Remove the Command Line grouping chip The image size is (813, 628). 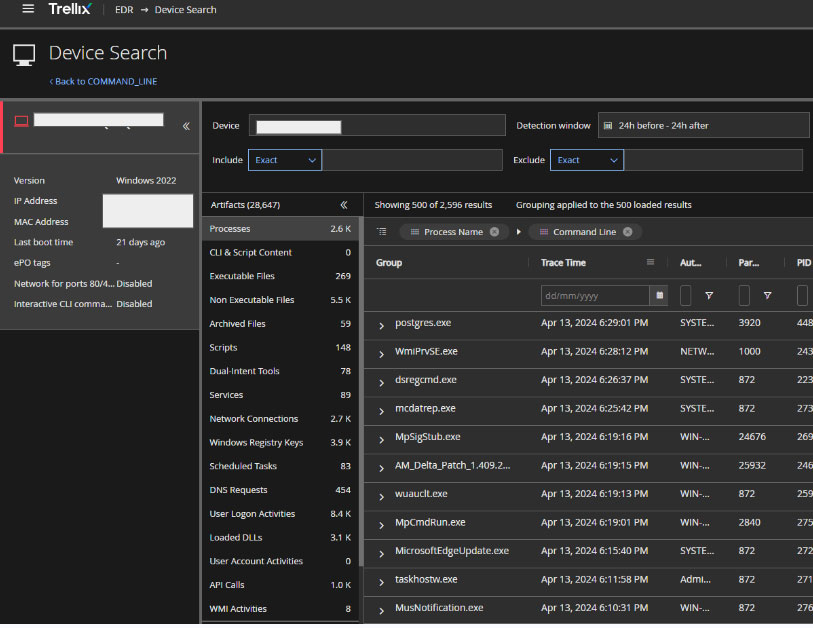(627, 232)
